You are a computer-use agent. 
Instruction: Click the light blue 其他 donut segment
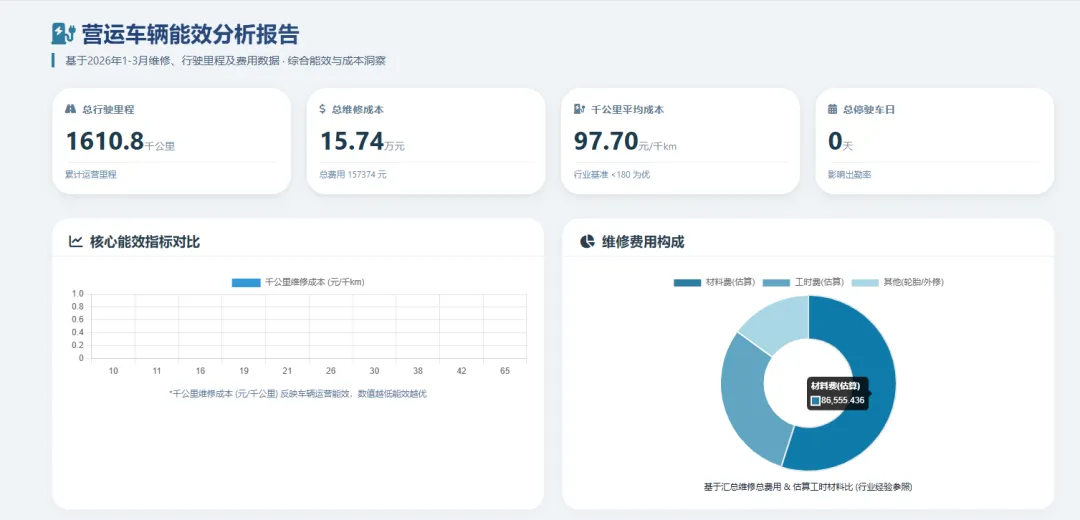click(778, 320)
